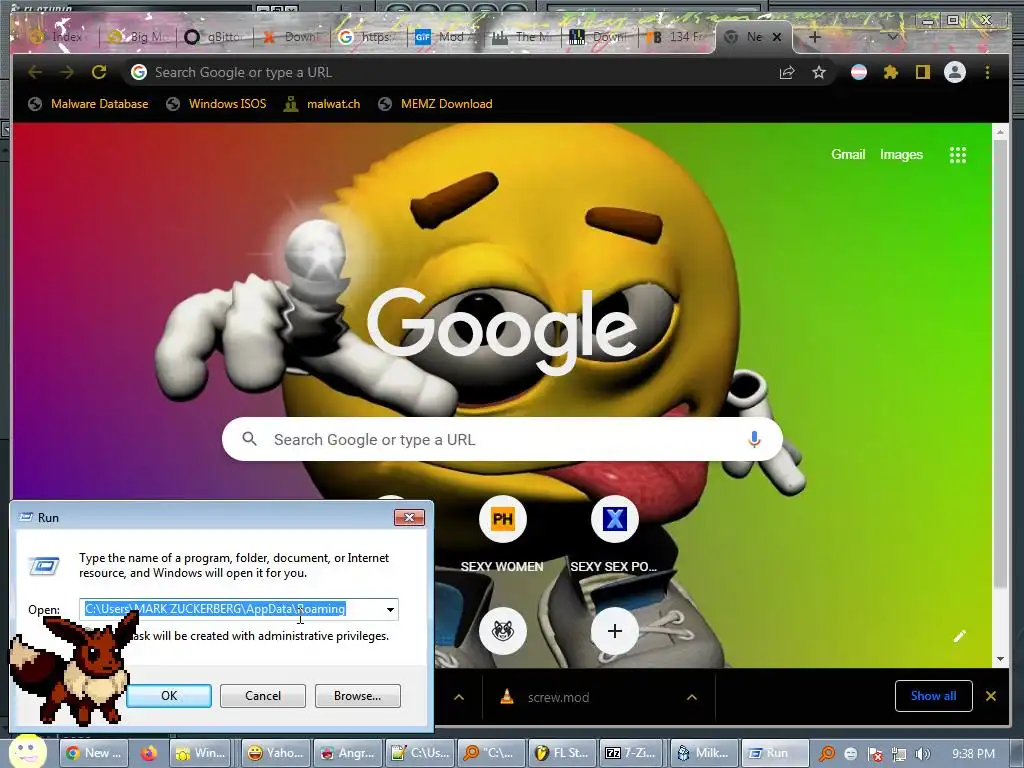Switch to the Milk... taskbar window
This screenshot has width=1024, height=768.
pyautogui.click(x=706, y=753)
